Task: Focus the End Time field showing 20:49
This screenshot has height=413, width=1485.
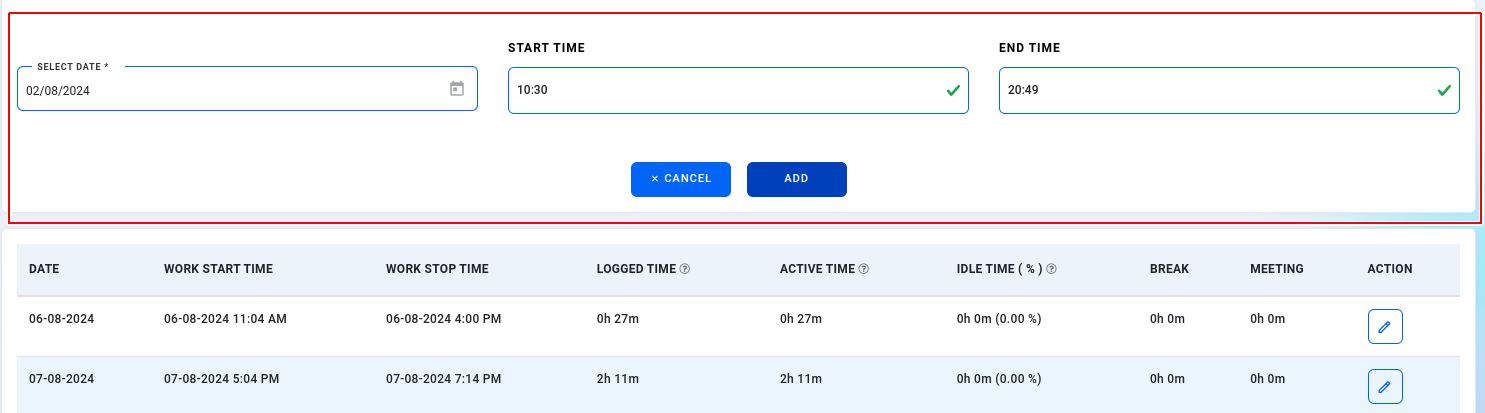Action: tap(1229, 90)
